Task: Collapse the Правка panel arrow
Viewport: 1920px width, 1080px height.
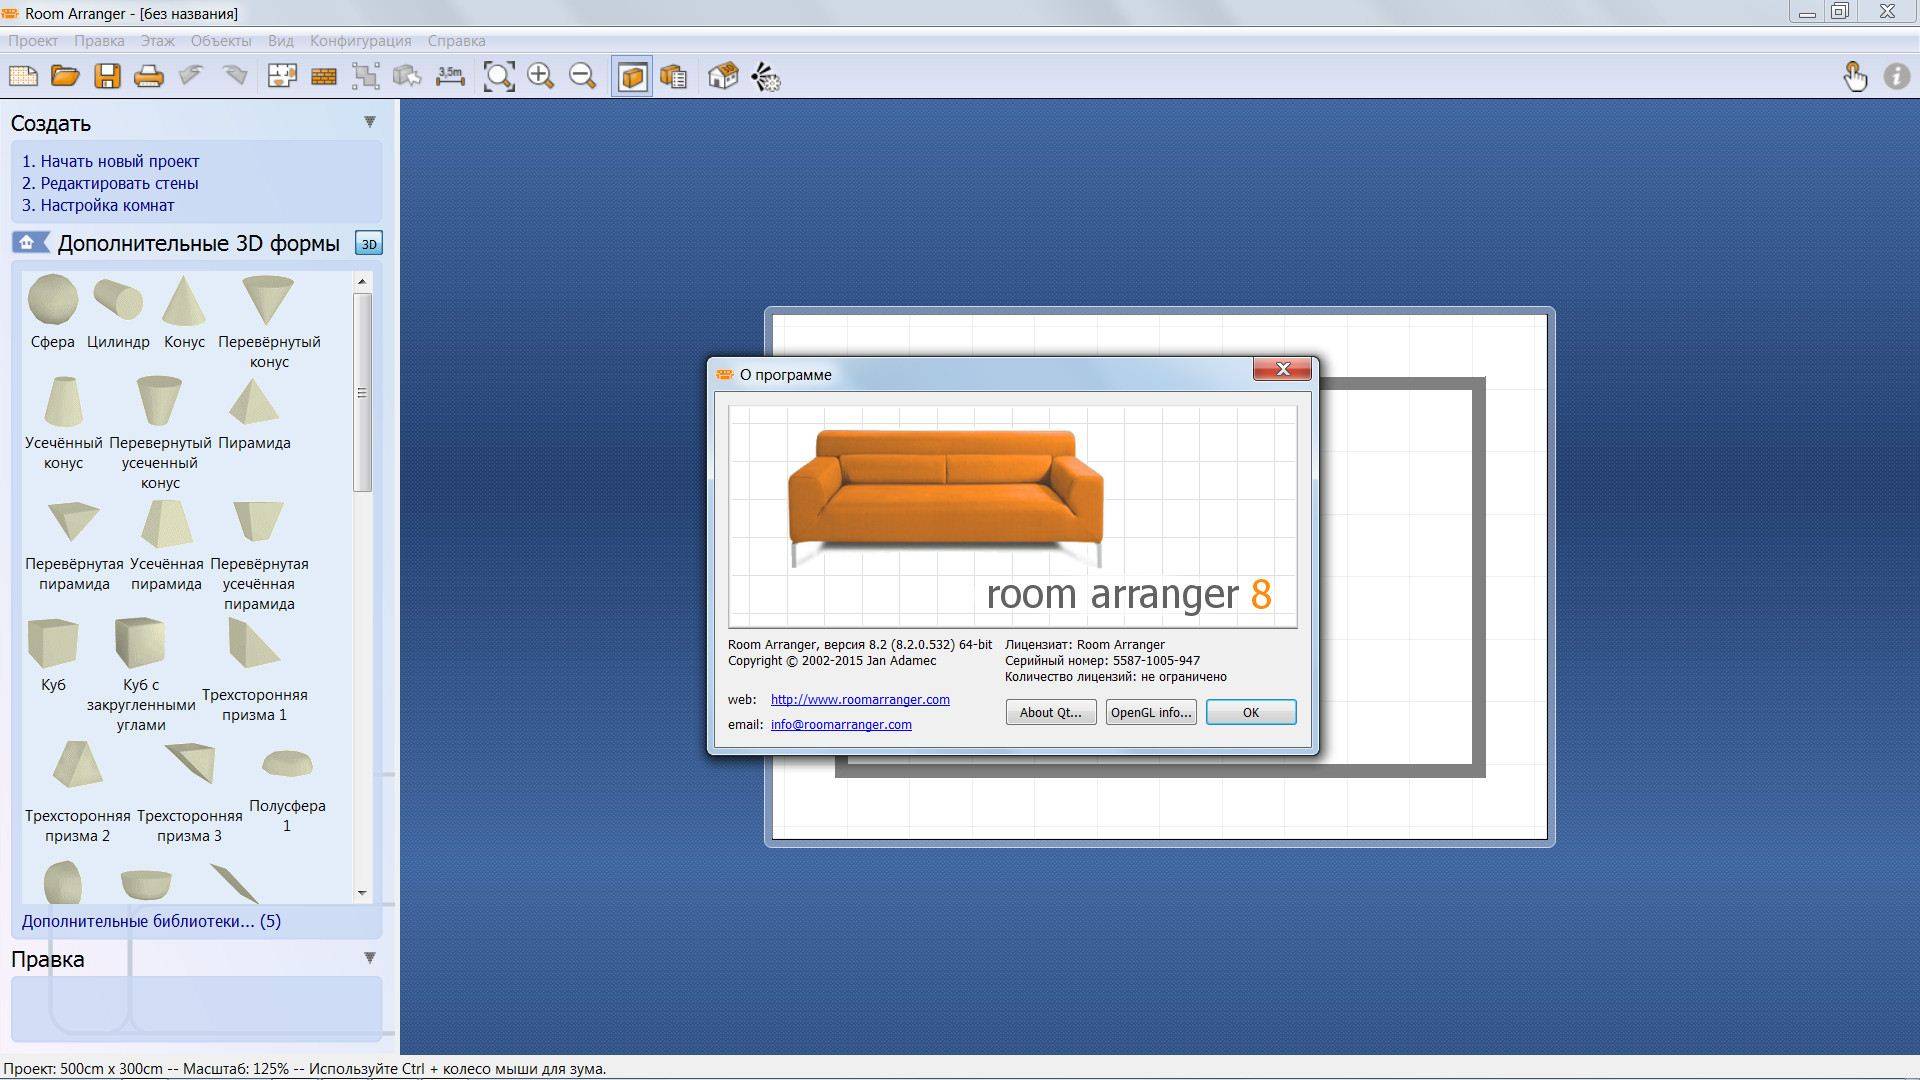Action: tap(369, 958)
